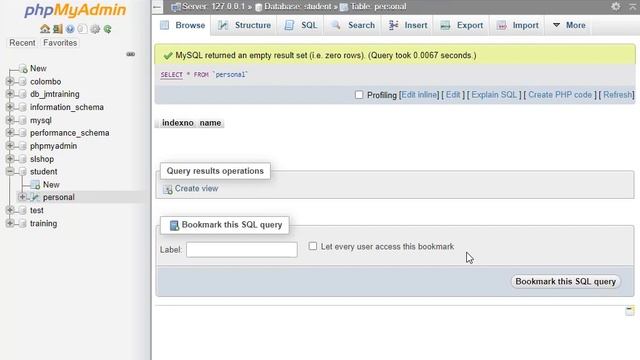Click the SQL tab icon
The height and width of the screenshot is (360, 640).
[x=289, y=25]
